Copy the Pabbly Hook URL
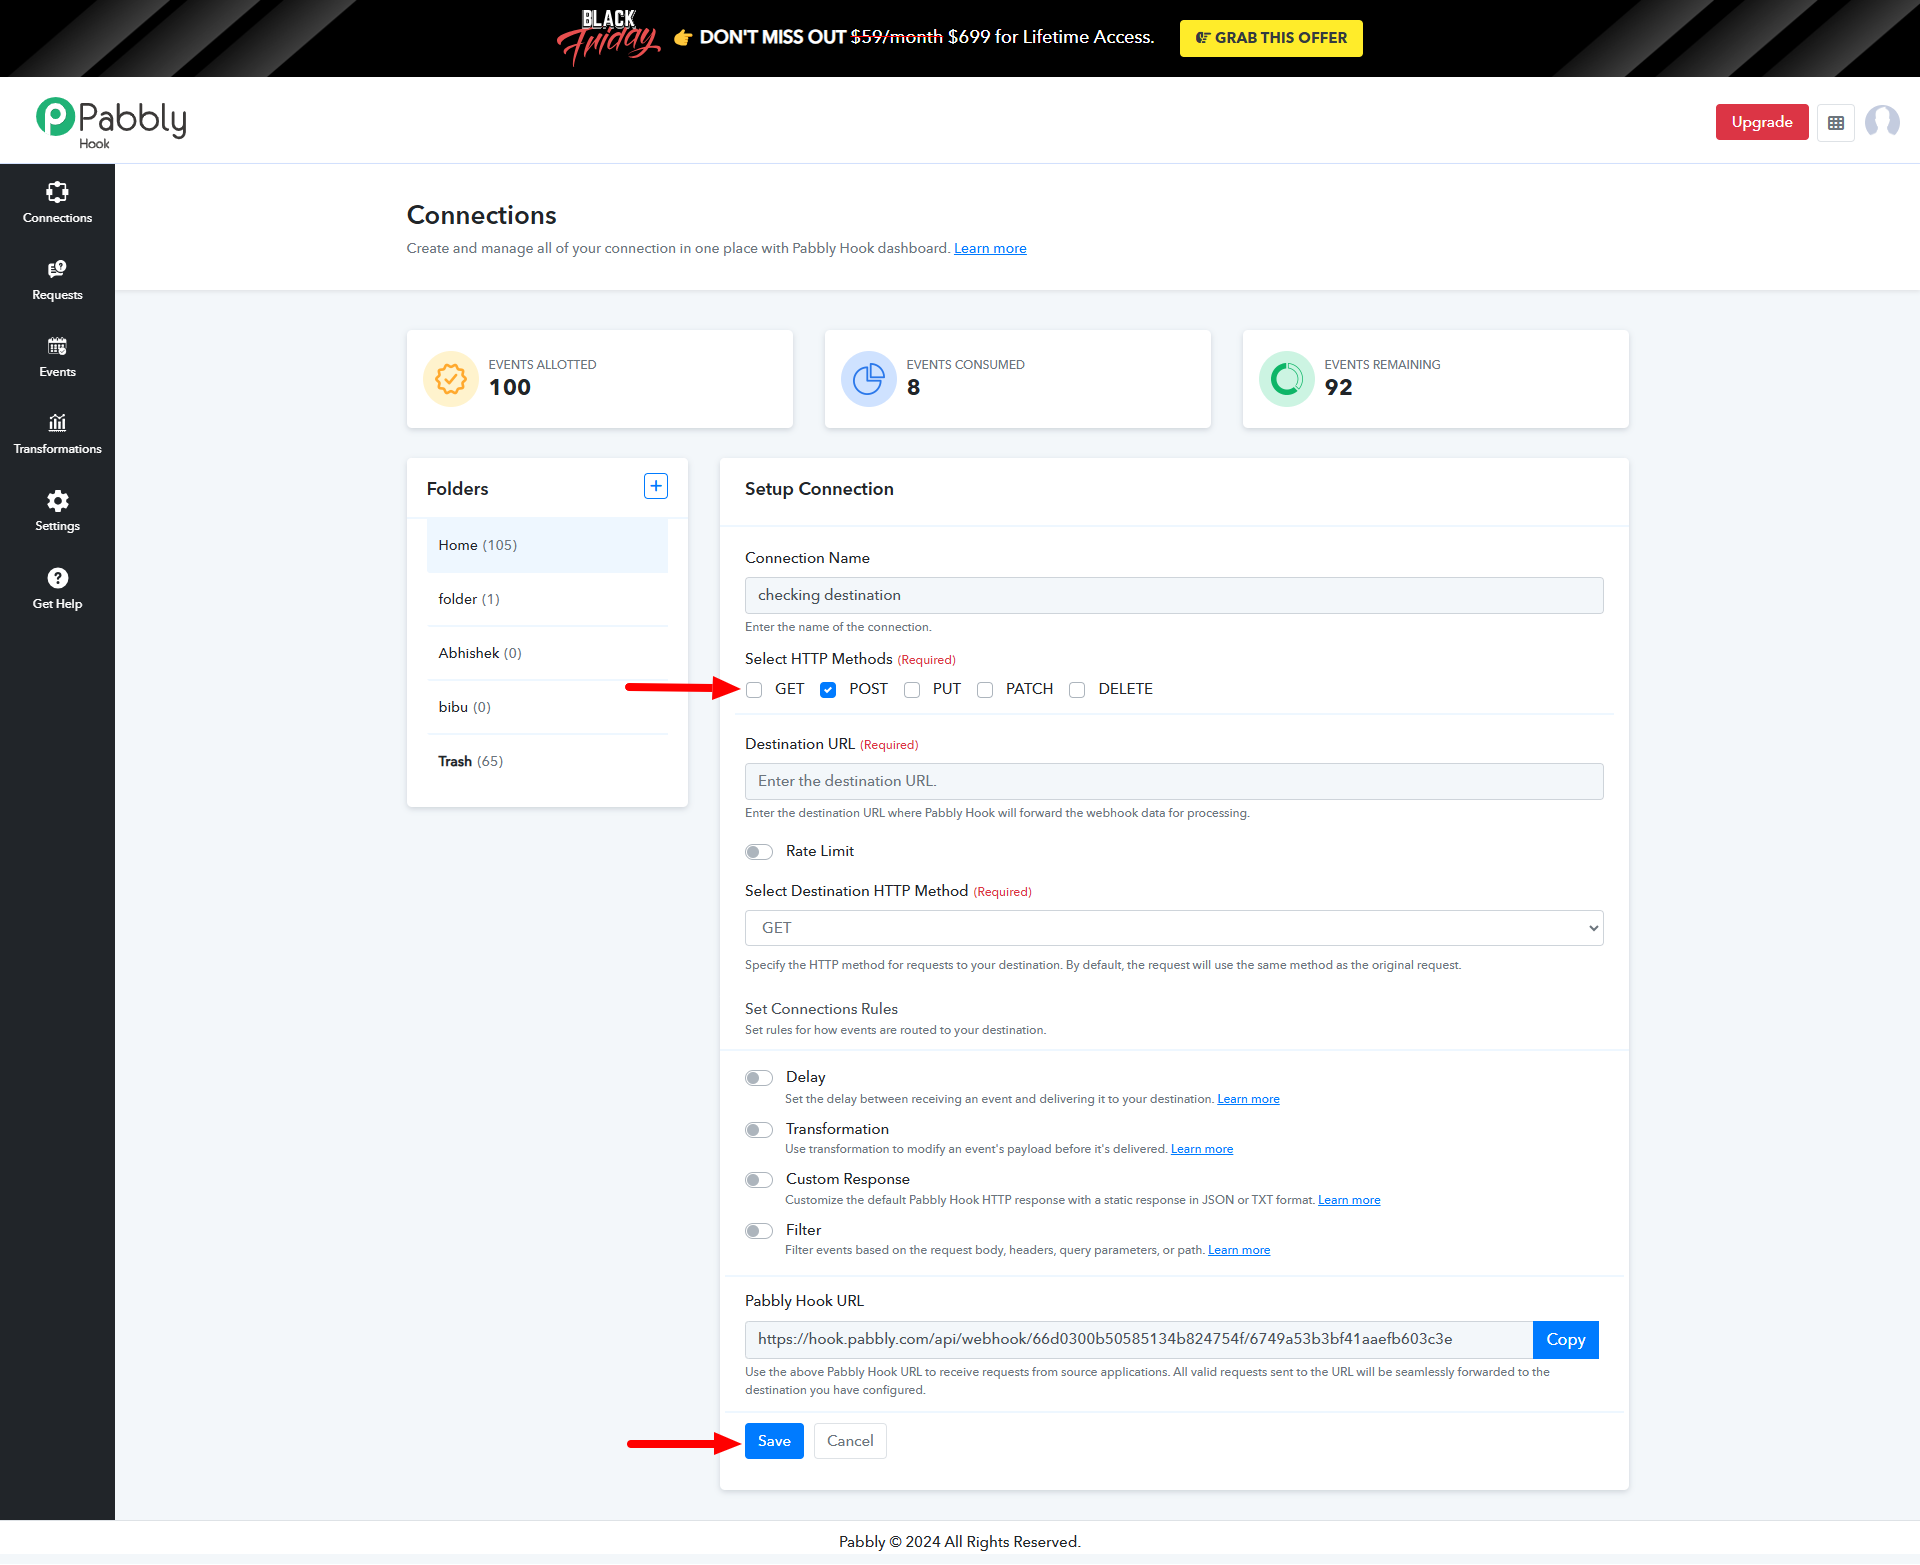 [1566, 1340]
